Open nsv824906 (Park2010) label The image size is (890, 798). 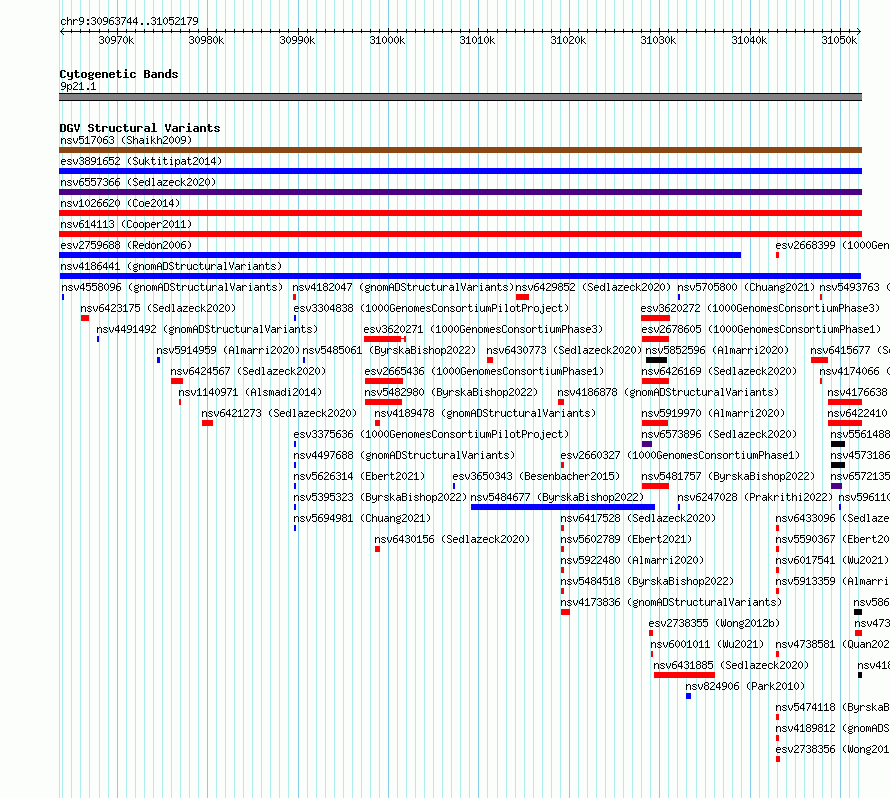[x=745, y=686]
